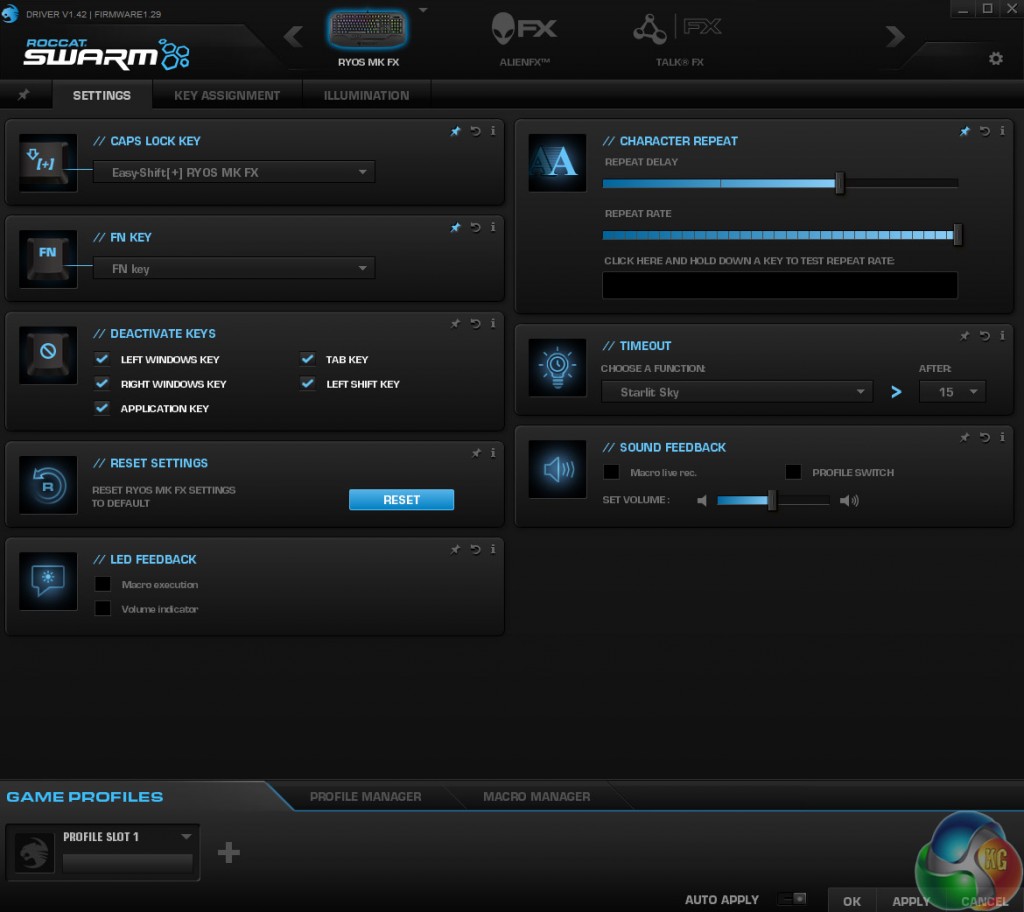Toggle the Auto Apply switch
Screen dimensions: 1024x912
point(793,899)
